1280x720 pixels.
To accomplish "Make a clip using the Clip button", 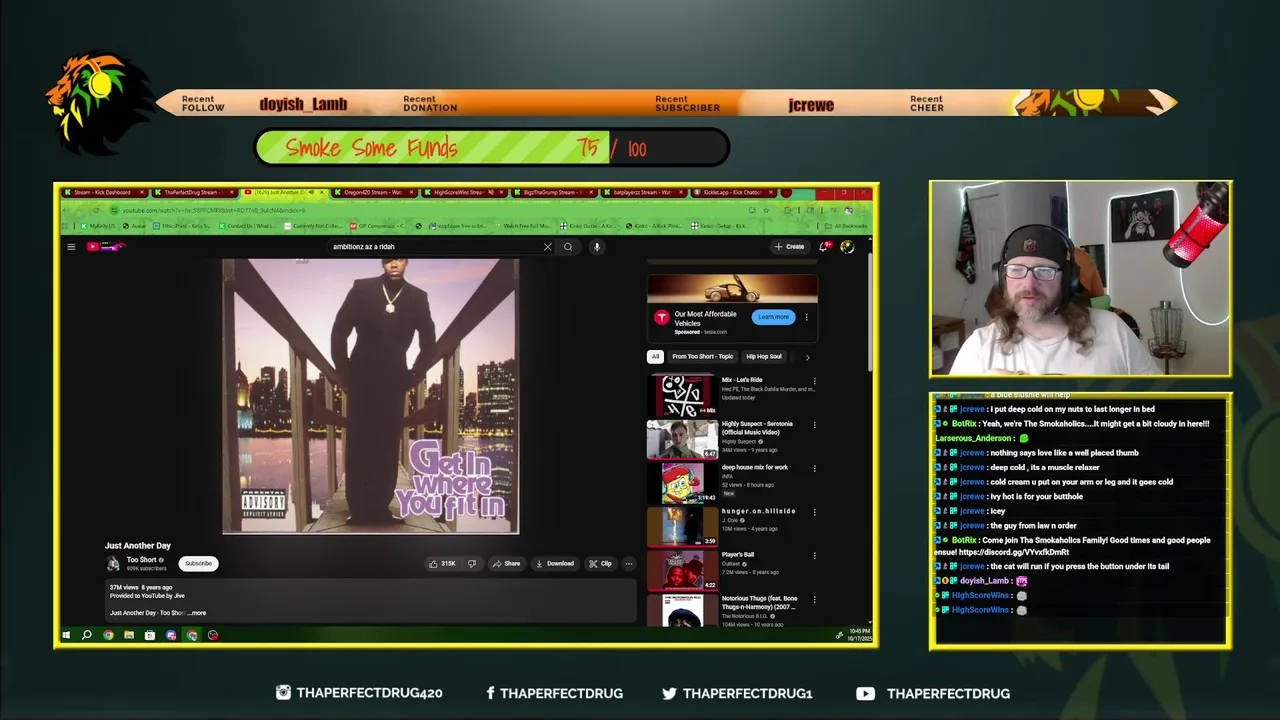I will click(600, 563).
